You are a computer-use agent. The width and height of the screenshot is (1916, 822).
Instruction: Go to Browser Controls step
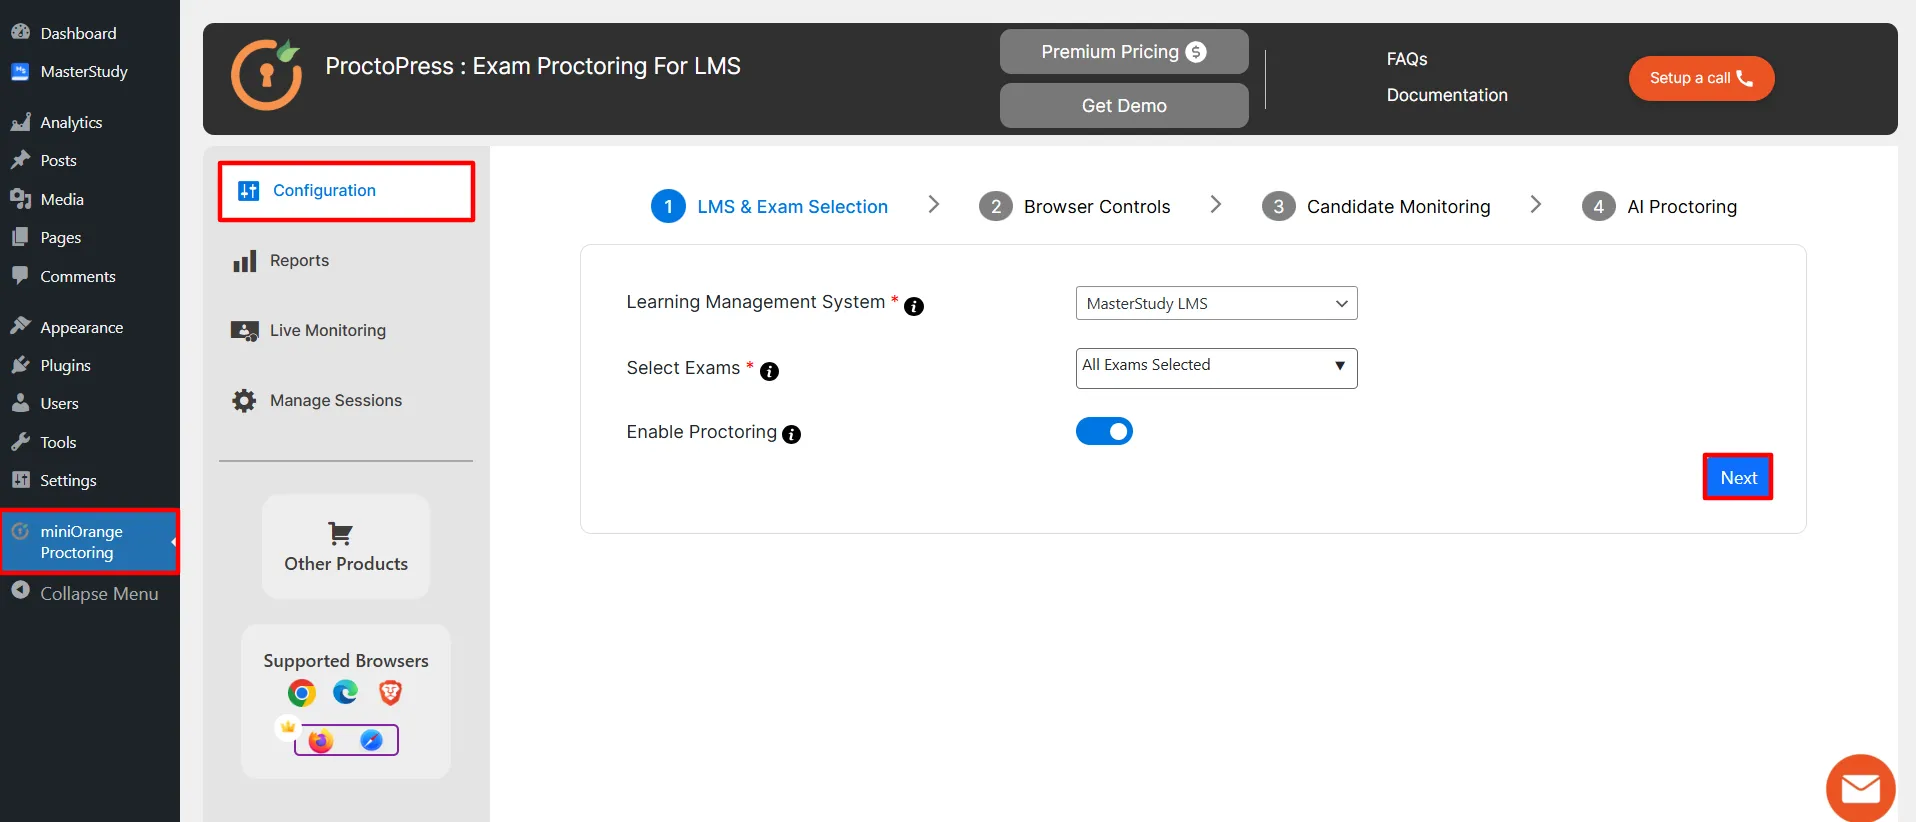1075,207
